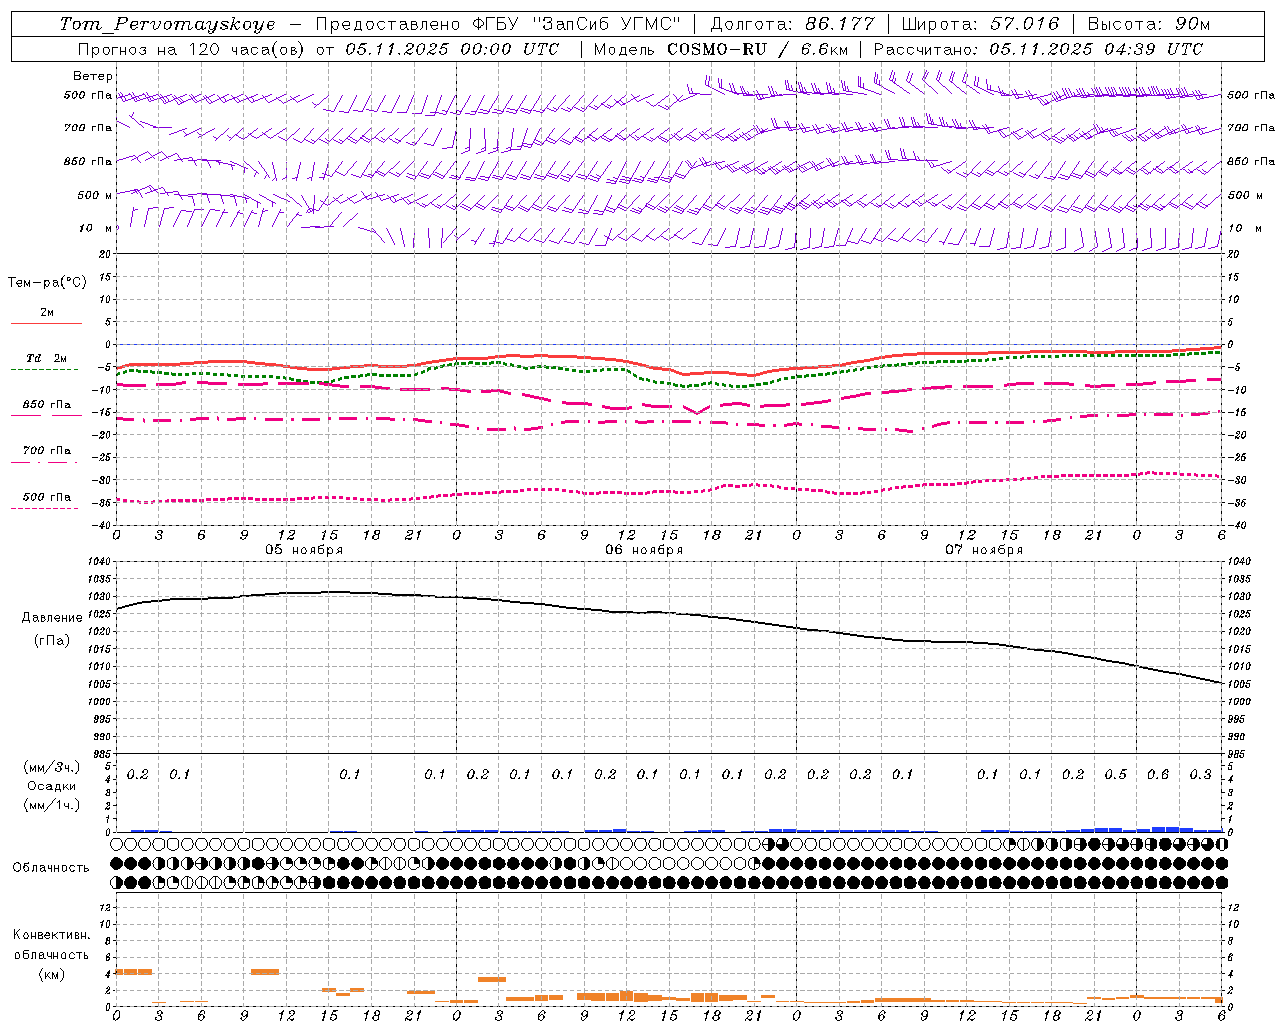This screenshot has width=1280, height=1024.
Task: Click the date label 06 ноября
Action: 644,550
